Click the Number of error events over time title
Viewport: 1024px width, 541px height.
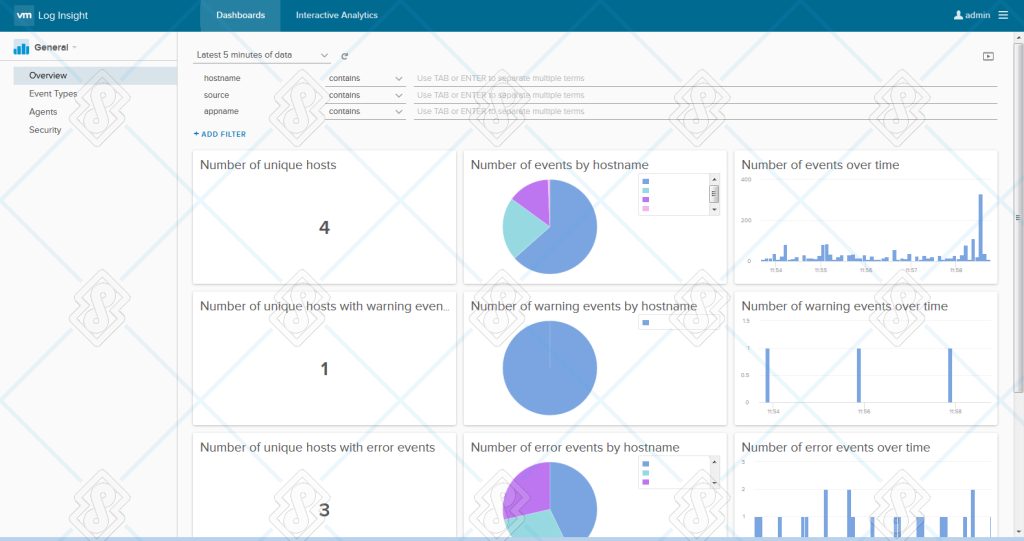click(x=836, y=448)
